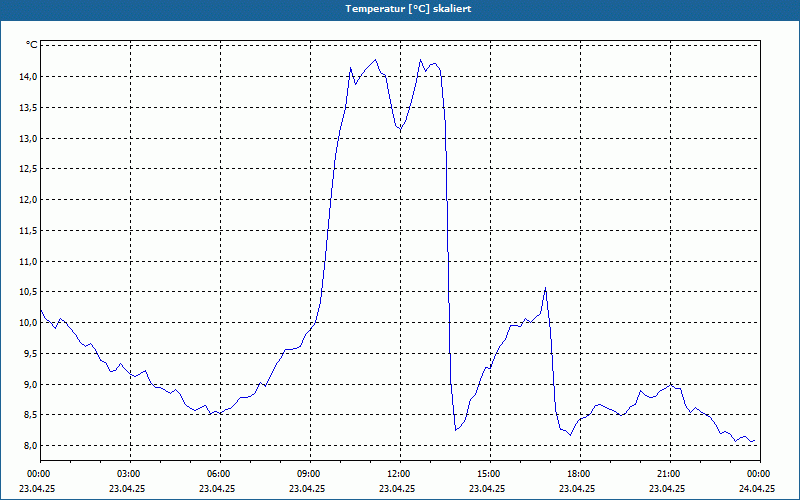Click the 00:00 time label above 24.04.25
800x500 pixels.
[758, 474]
